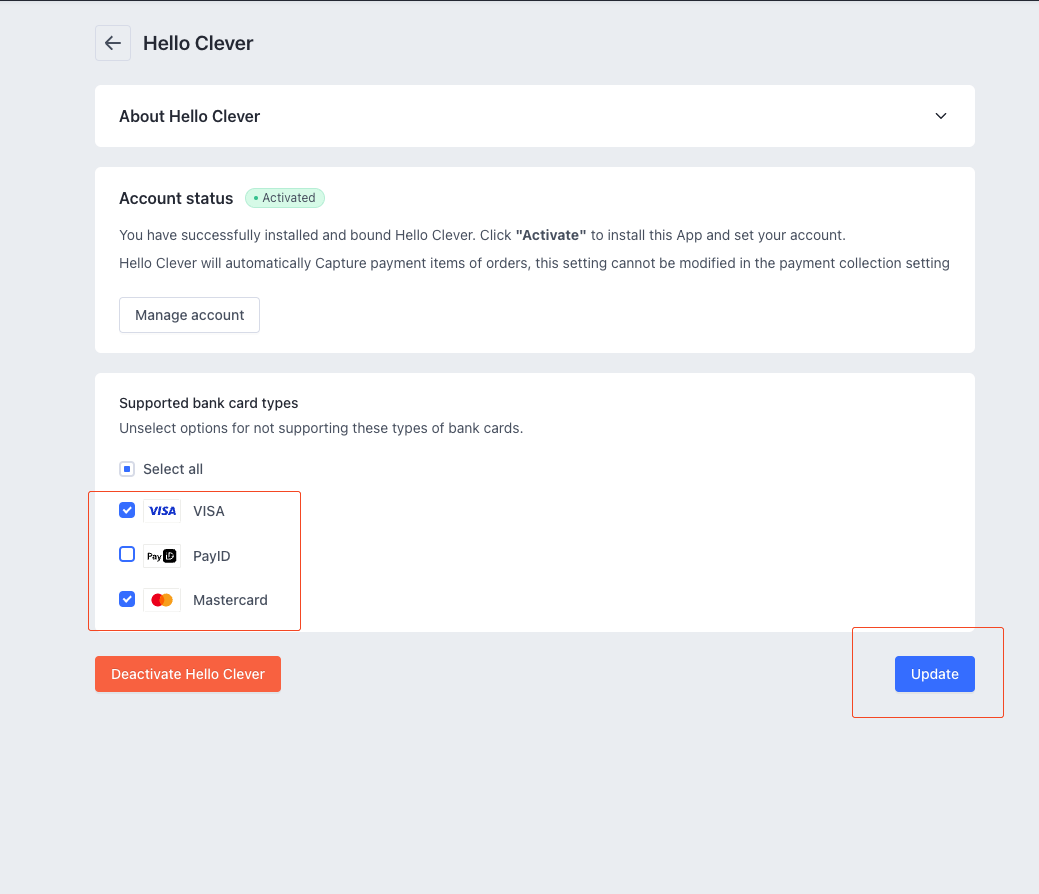
Task: Click the Select all text label
Action: point(173,469)
